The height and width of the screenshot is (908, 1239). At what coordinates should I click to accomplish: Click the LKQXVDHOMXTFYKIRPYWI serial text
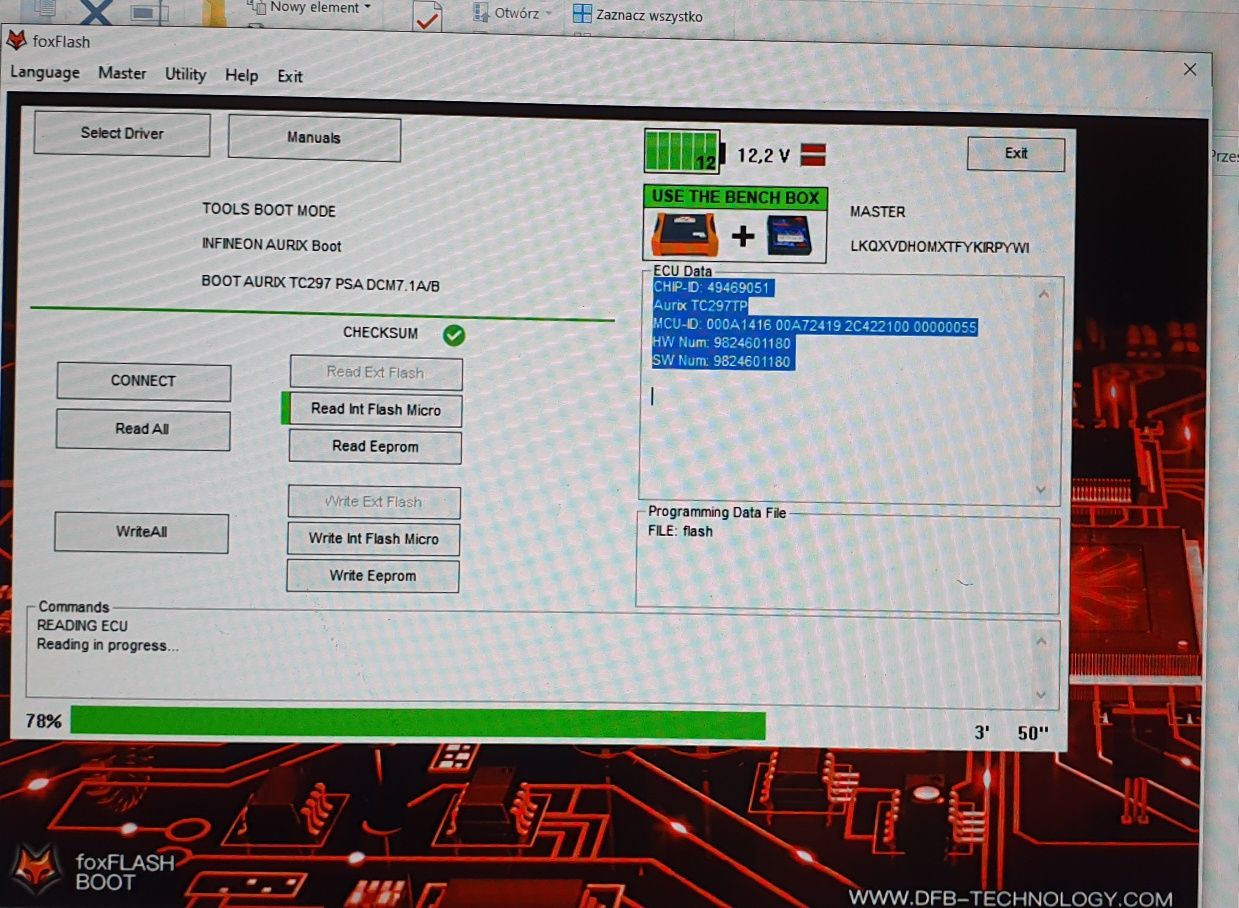pyautogui.click(x=940, y=247)
